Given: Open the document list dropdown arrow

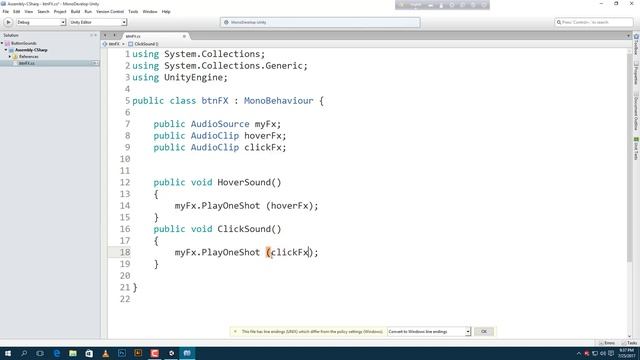Looking at the screenshot, I should [628, 36].
